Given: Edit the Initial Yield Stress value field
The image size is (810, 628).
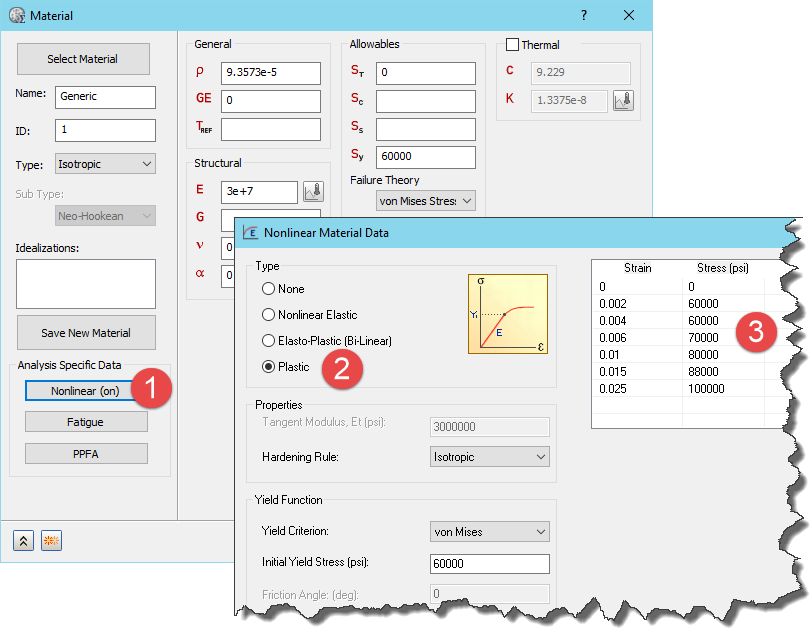Looking at the screenshot, I should pyautogui.click(x=489, y=563).
